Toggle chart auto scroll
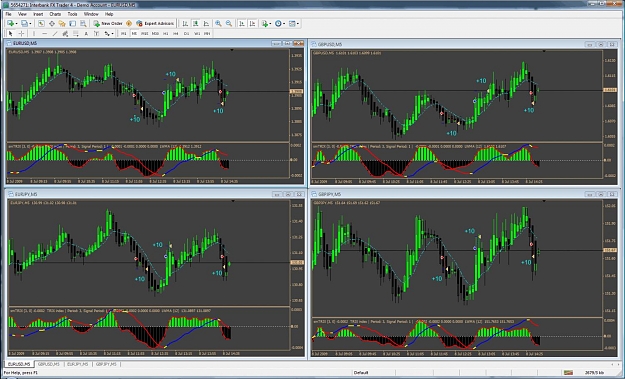The width and height of the screenshot is (625, 379). click(x=242, y=24)
